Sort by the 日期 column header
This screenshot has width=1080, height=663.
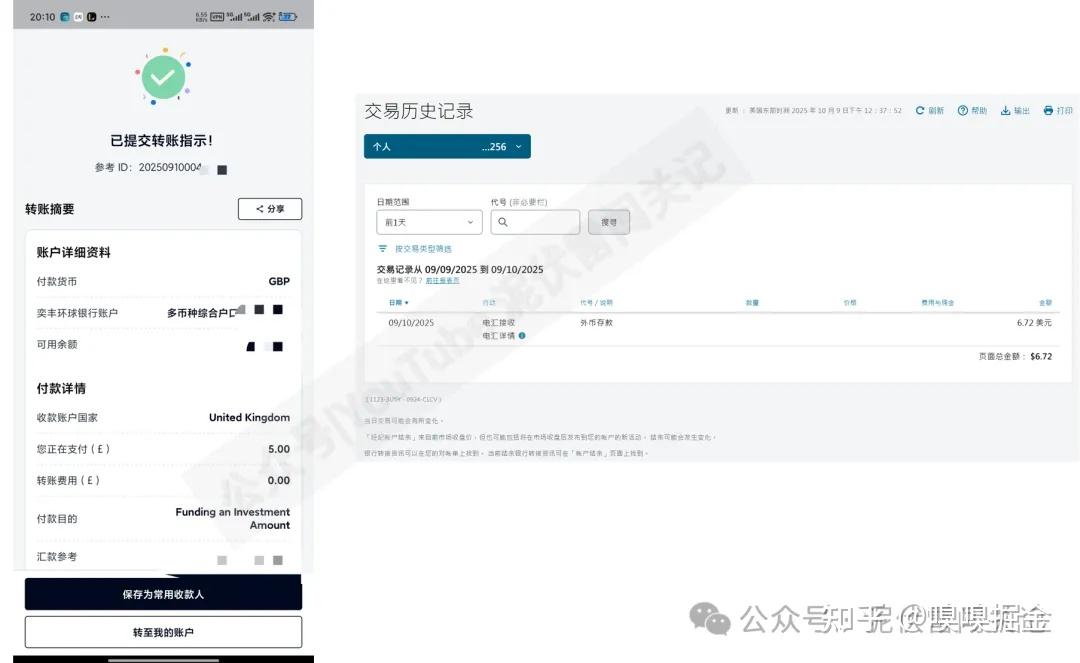point(398,302)
